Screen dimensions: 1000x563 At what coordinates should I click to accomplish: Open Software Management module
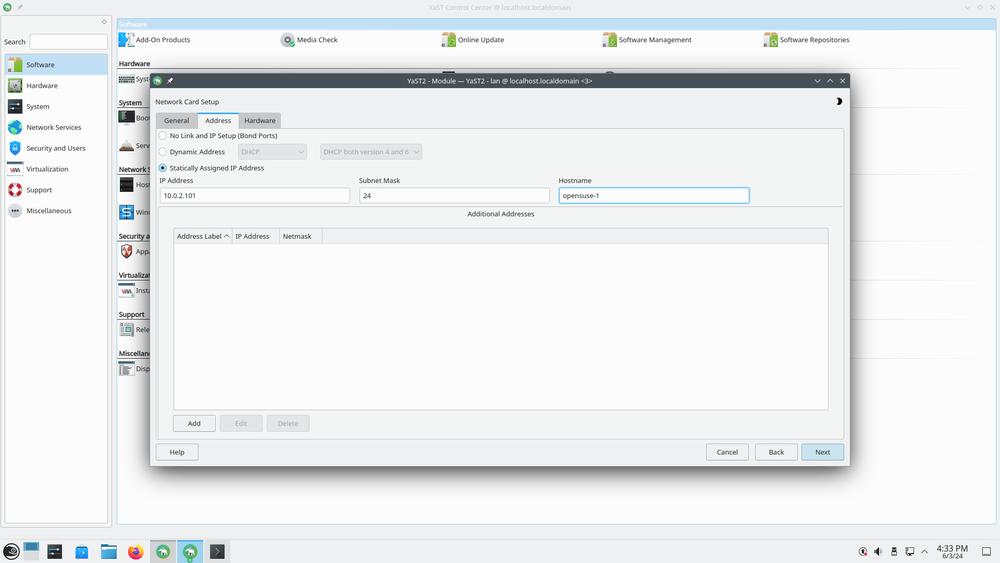654,40
